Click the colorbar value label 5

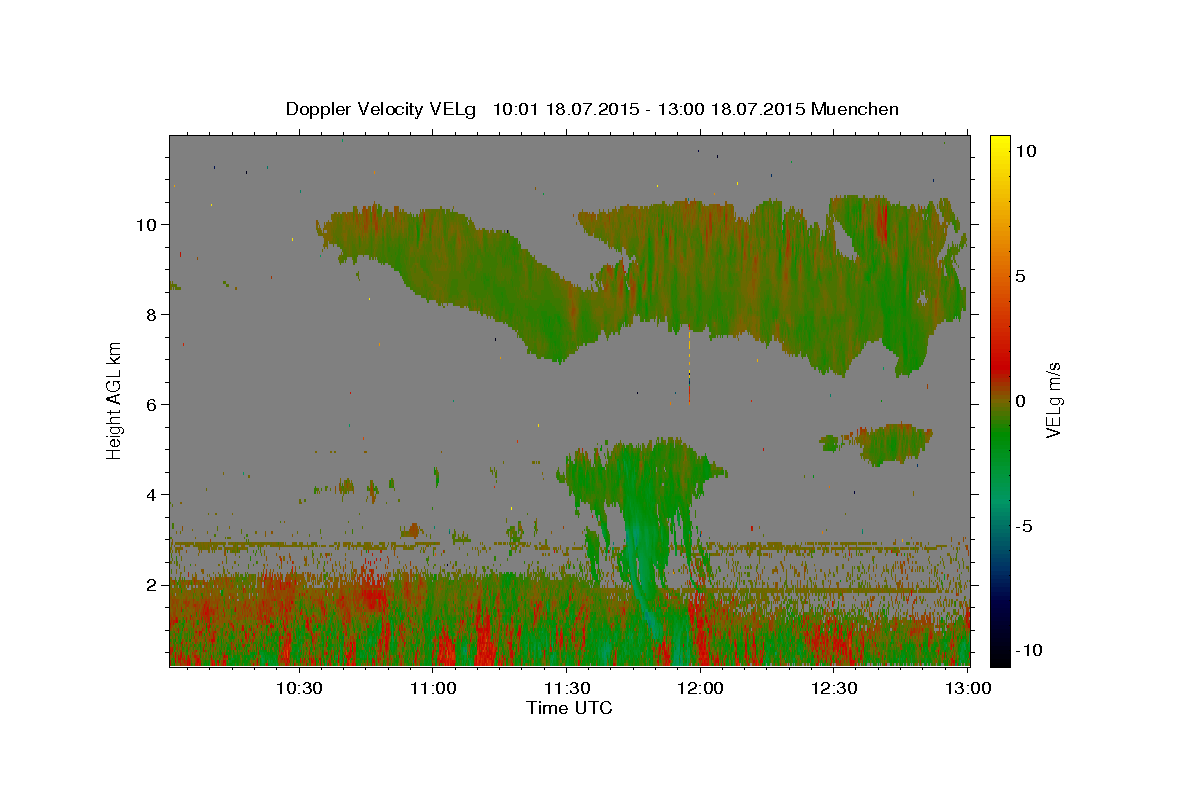[x=1022, y=276]
